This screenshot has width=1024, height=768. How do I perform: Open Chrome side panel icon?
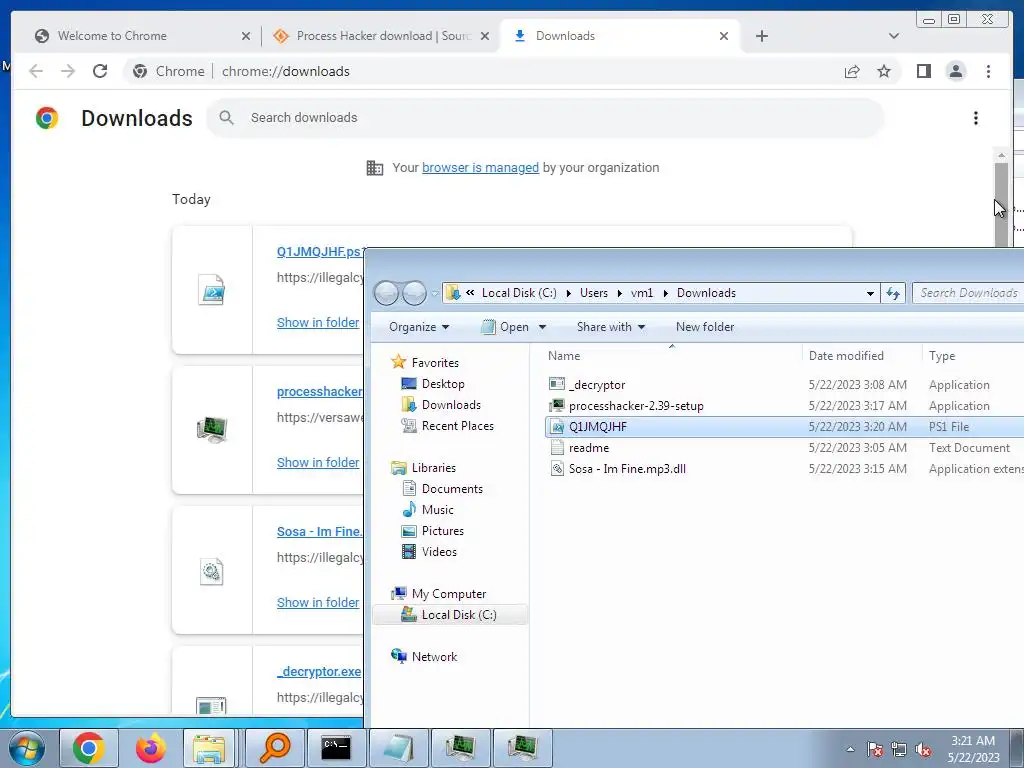(923, 71)
